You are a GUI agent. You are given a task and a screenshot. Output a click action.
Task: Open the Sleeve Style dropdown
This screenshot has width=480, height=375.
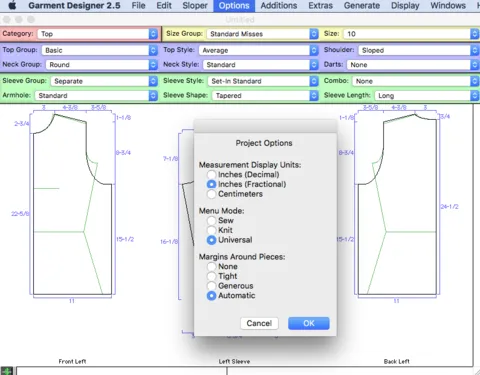pos(263,81)
